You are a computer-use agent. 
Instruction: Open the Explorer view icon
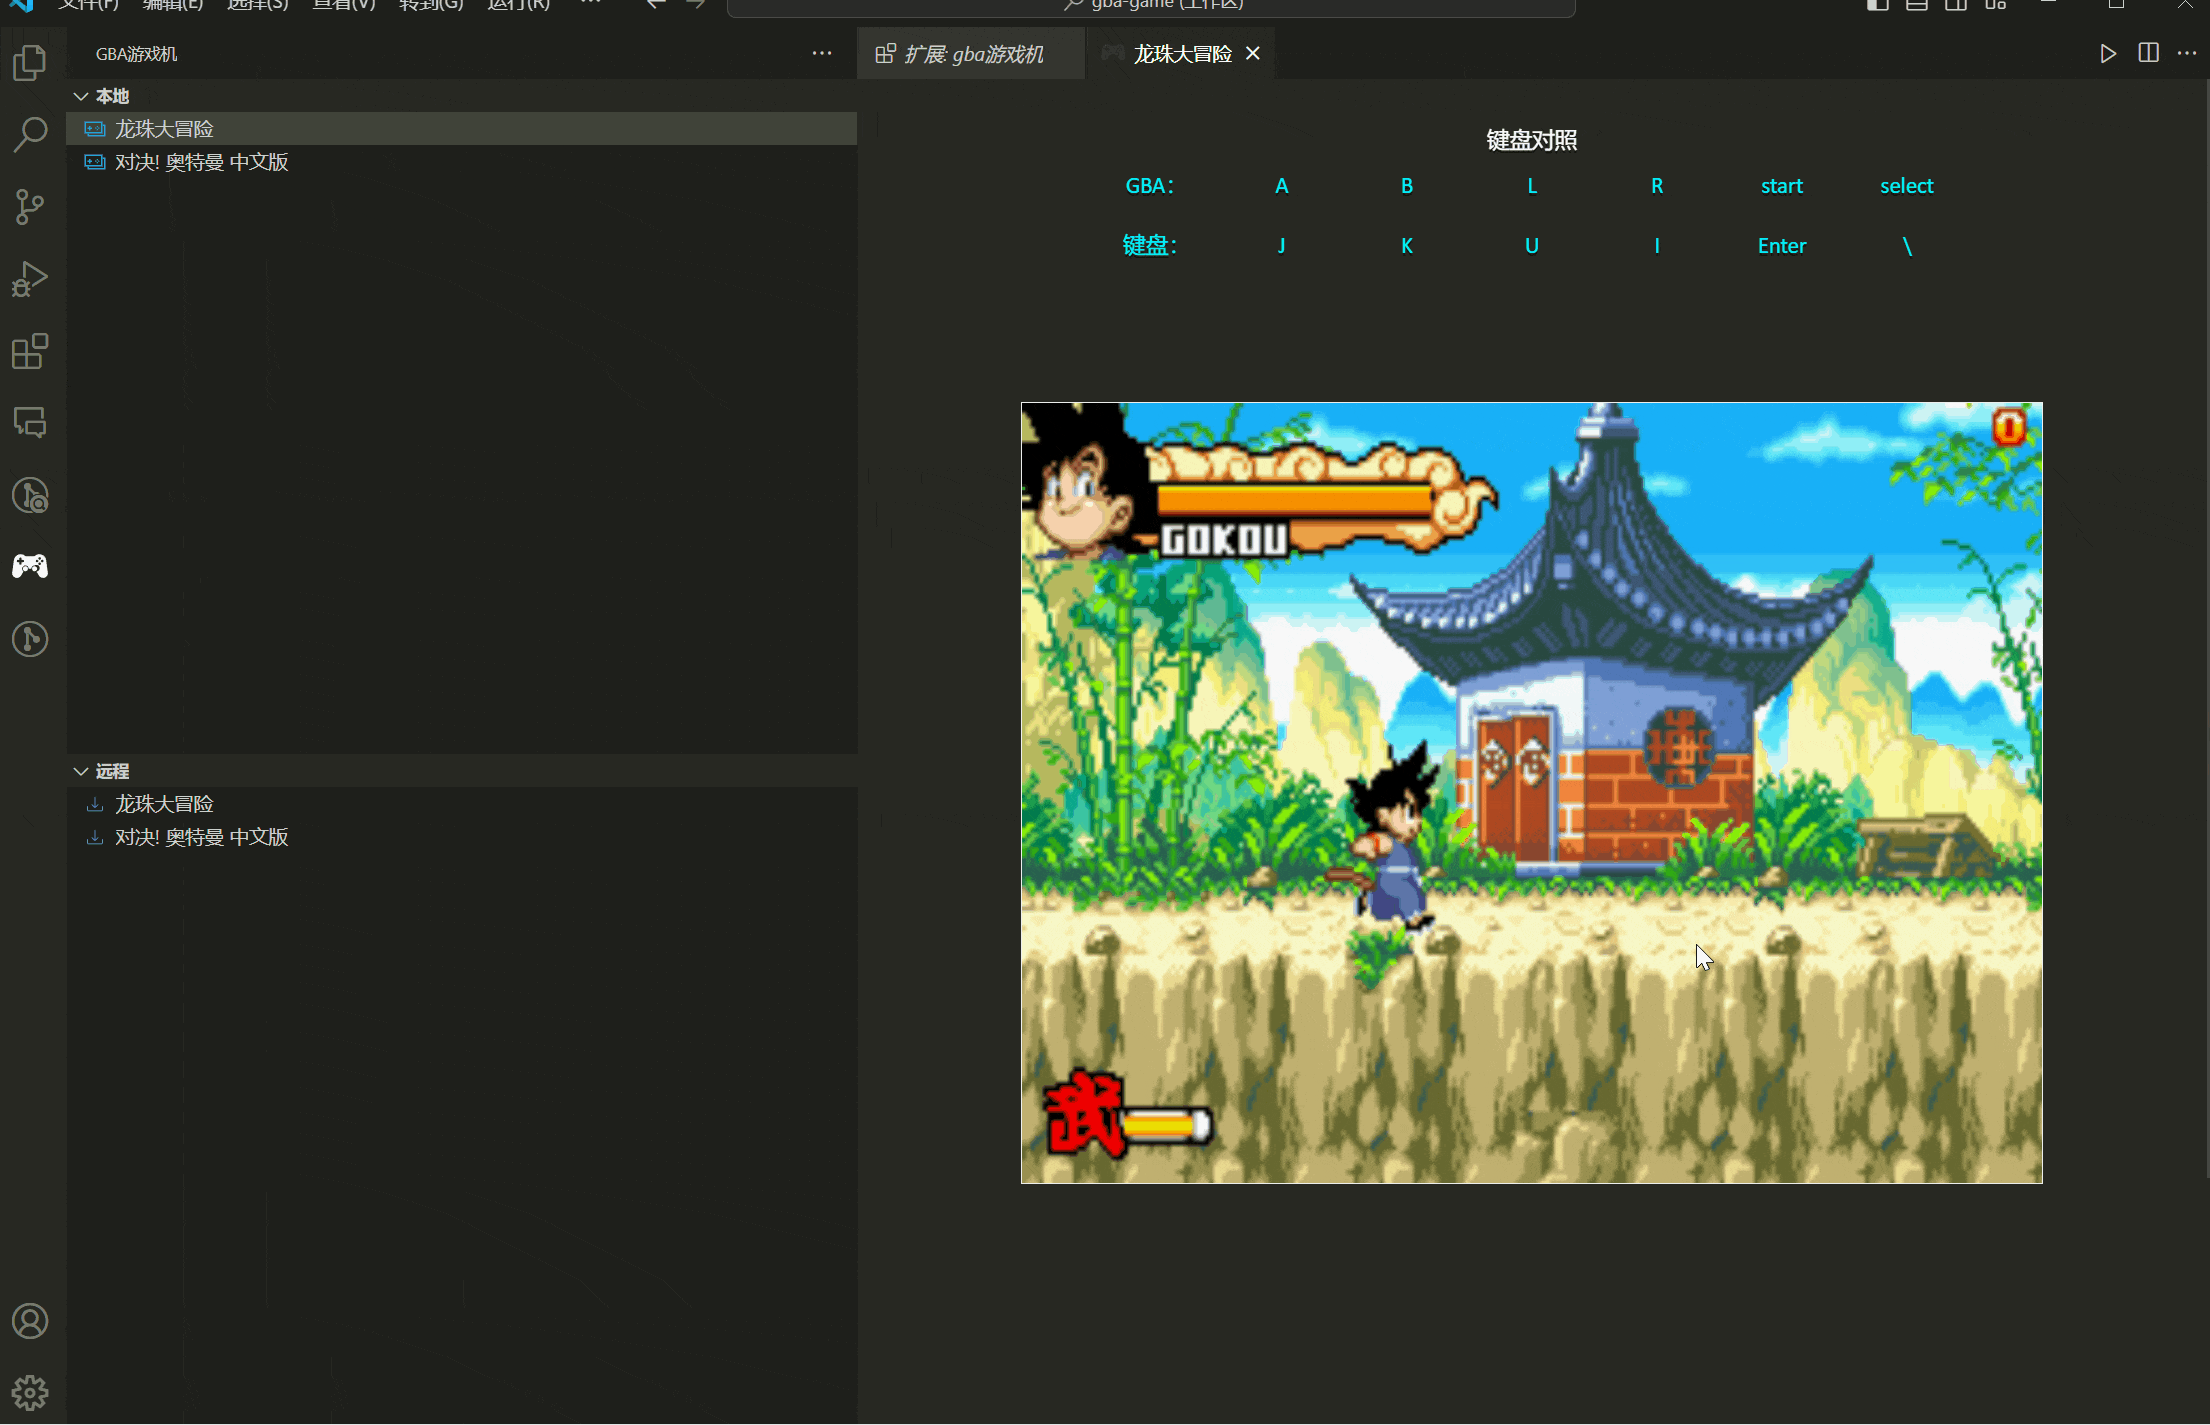coord(30,63)
